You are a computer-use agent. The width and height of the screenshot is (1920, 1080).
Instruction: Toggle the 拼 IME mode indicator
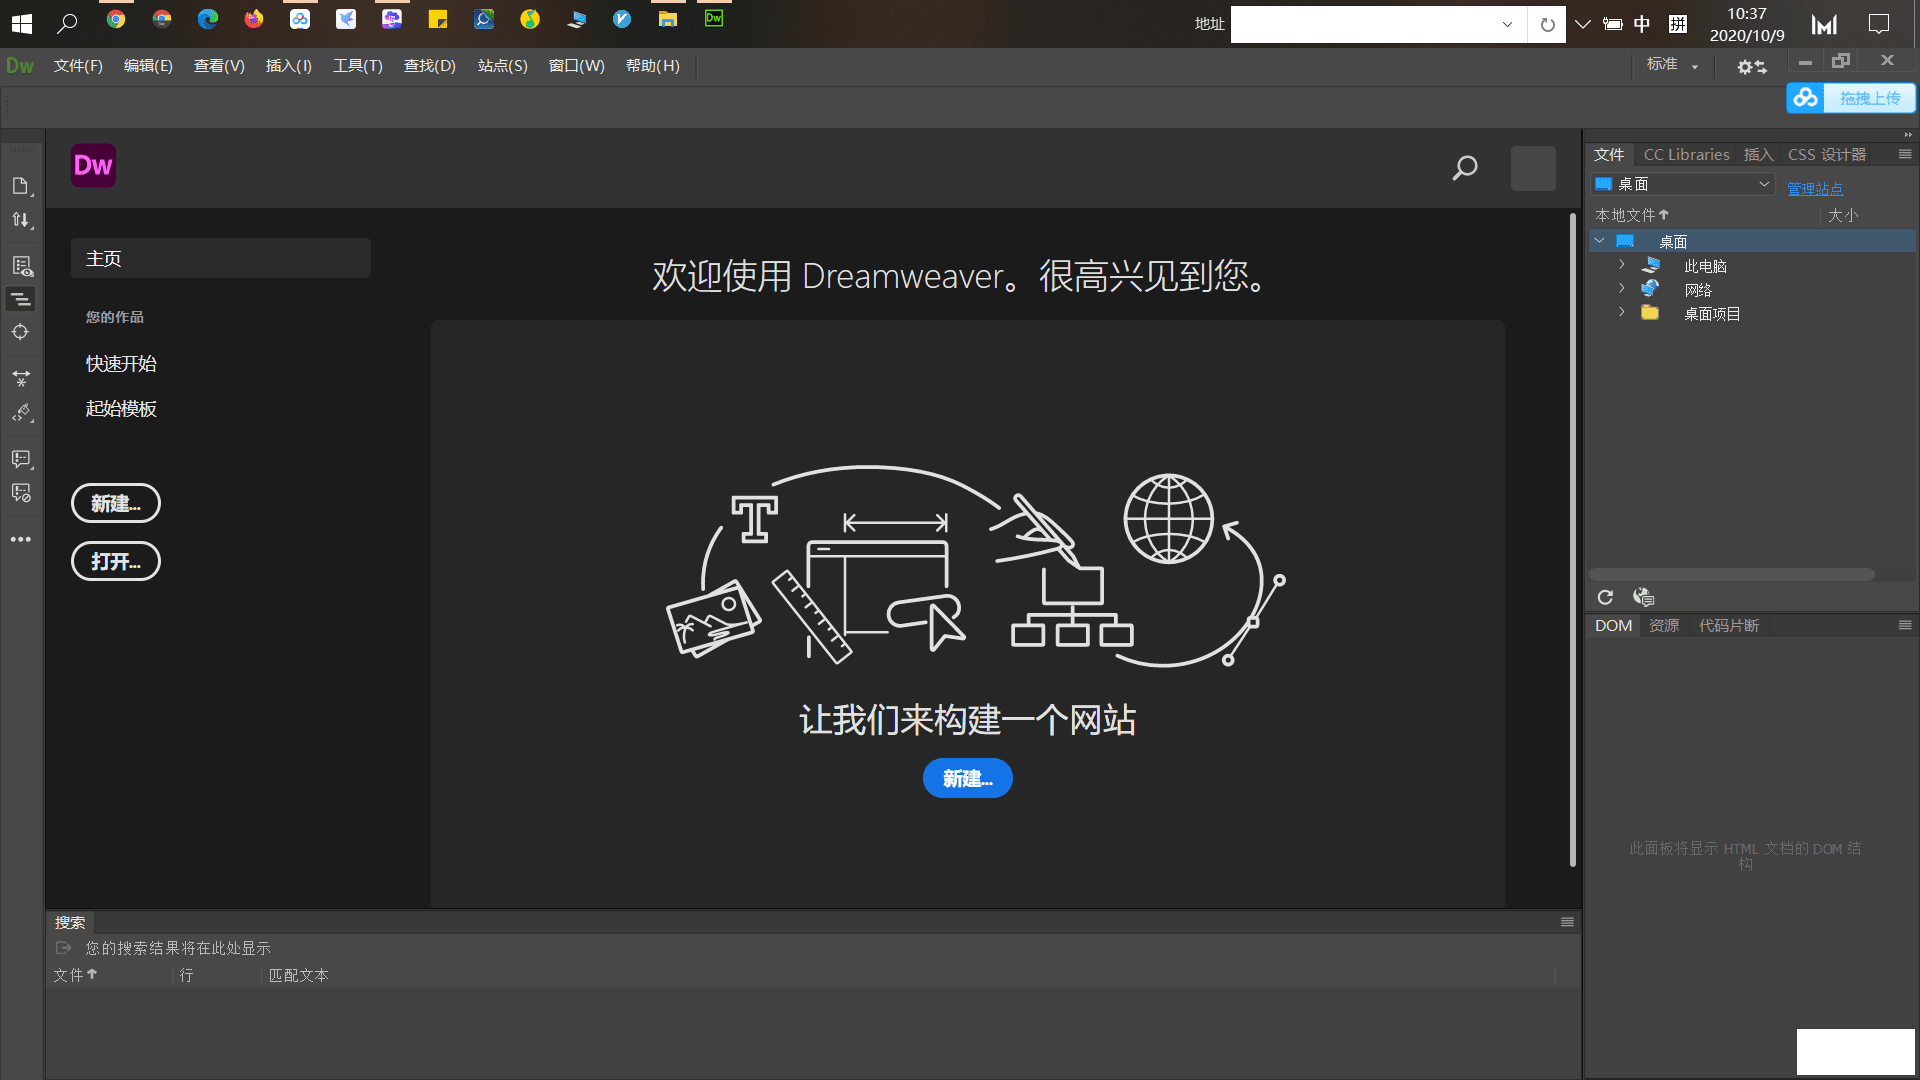pyautogui.click(x=1678, y=24)
